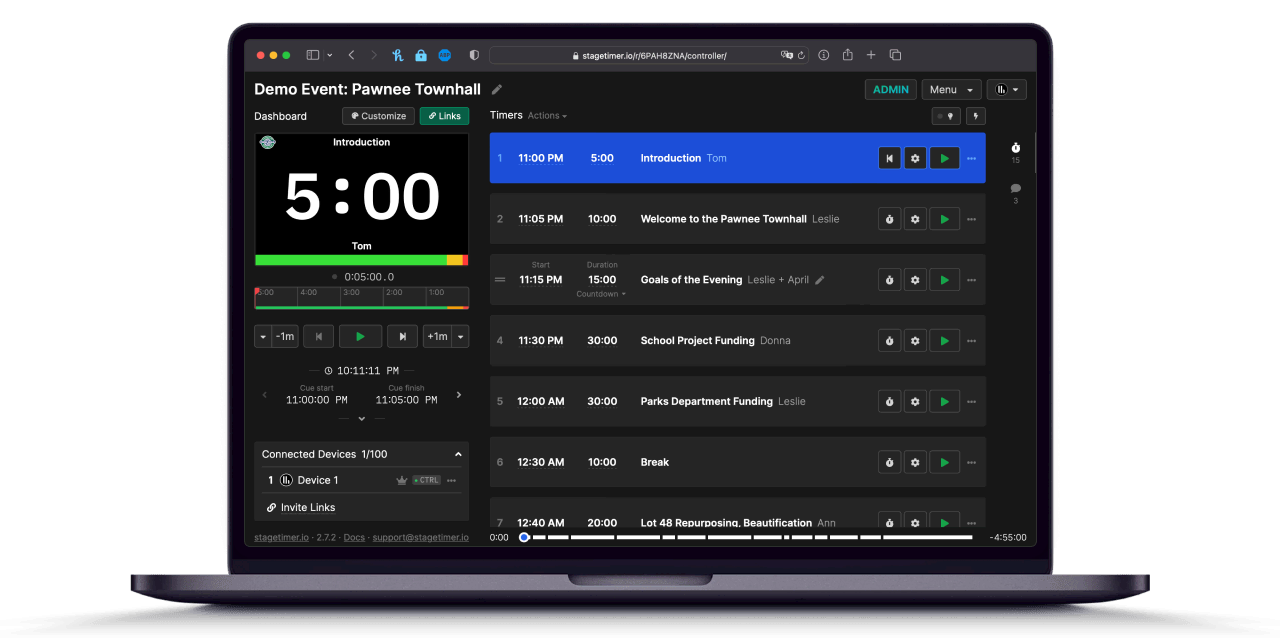Collapse the Connected Devices panel
1280x640 pixels.
(458, 454)
